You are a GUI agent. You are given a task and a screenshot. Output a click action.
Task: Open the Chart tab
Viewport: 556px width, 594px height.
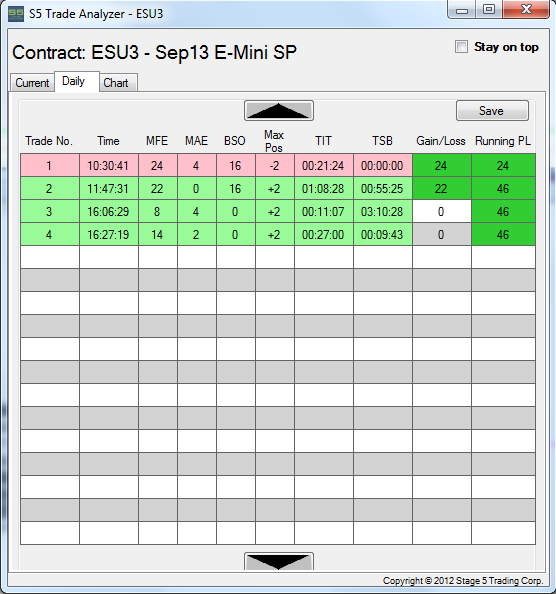(118, 82)
